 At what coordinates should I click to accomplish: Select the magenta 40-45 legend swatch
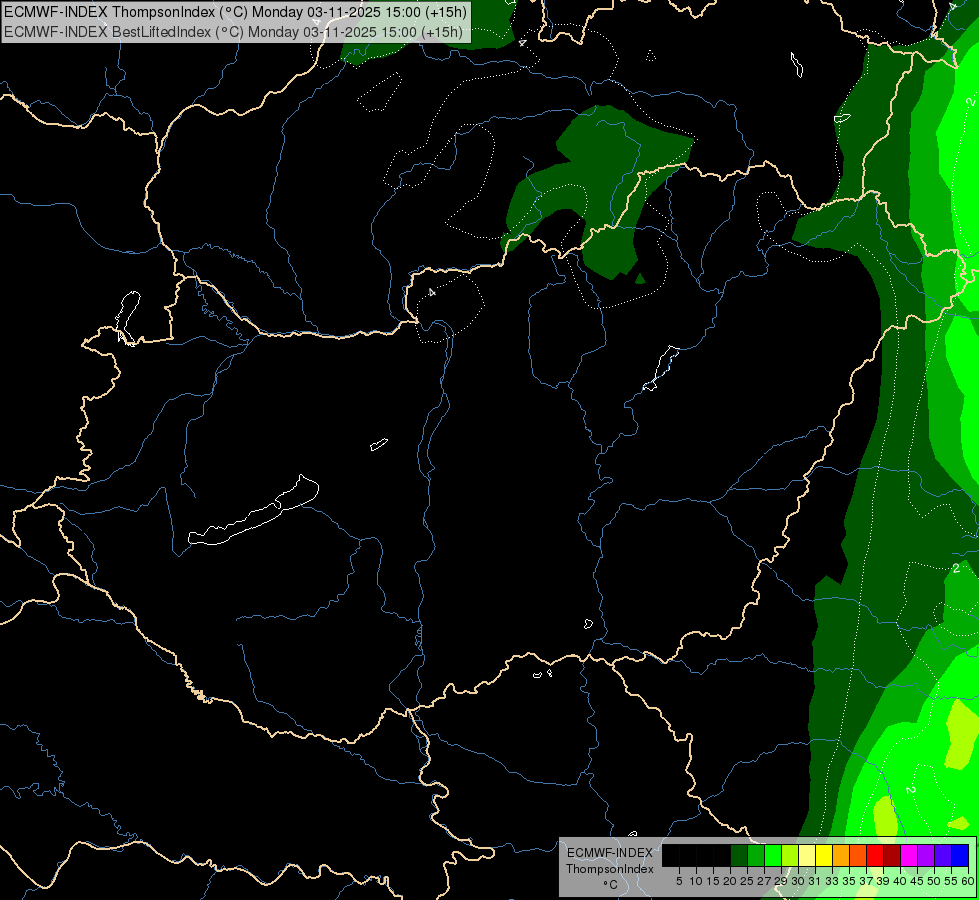click(x=909, y=855)
